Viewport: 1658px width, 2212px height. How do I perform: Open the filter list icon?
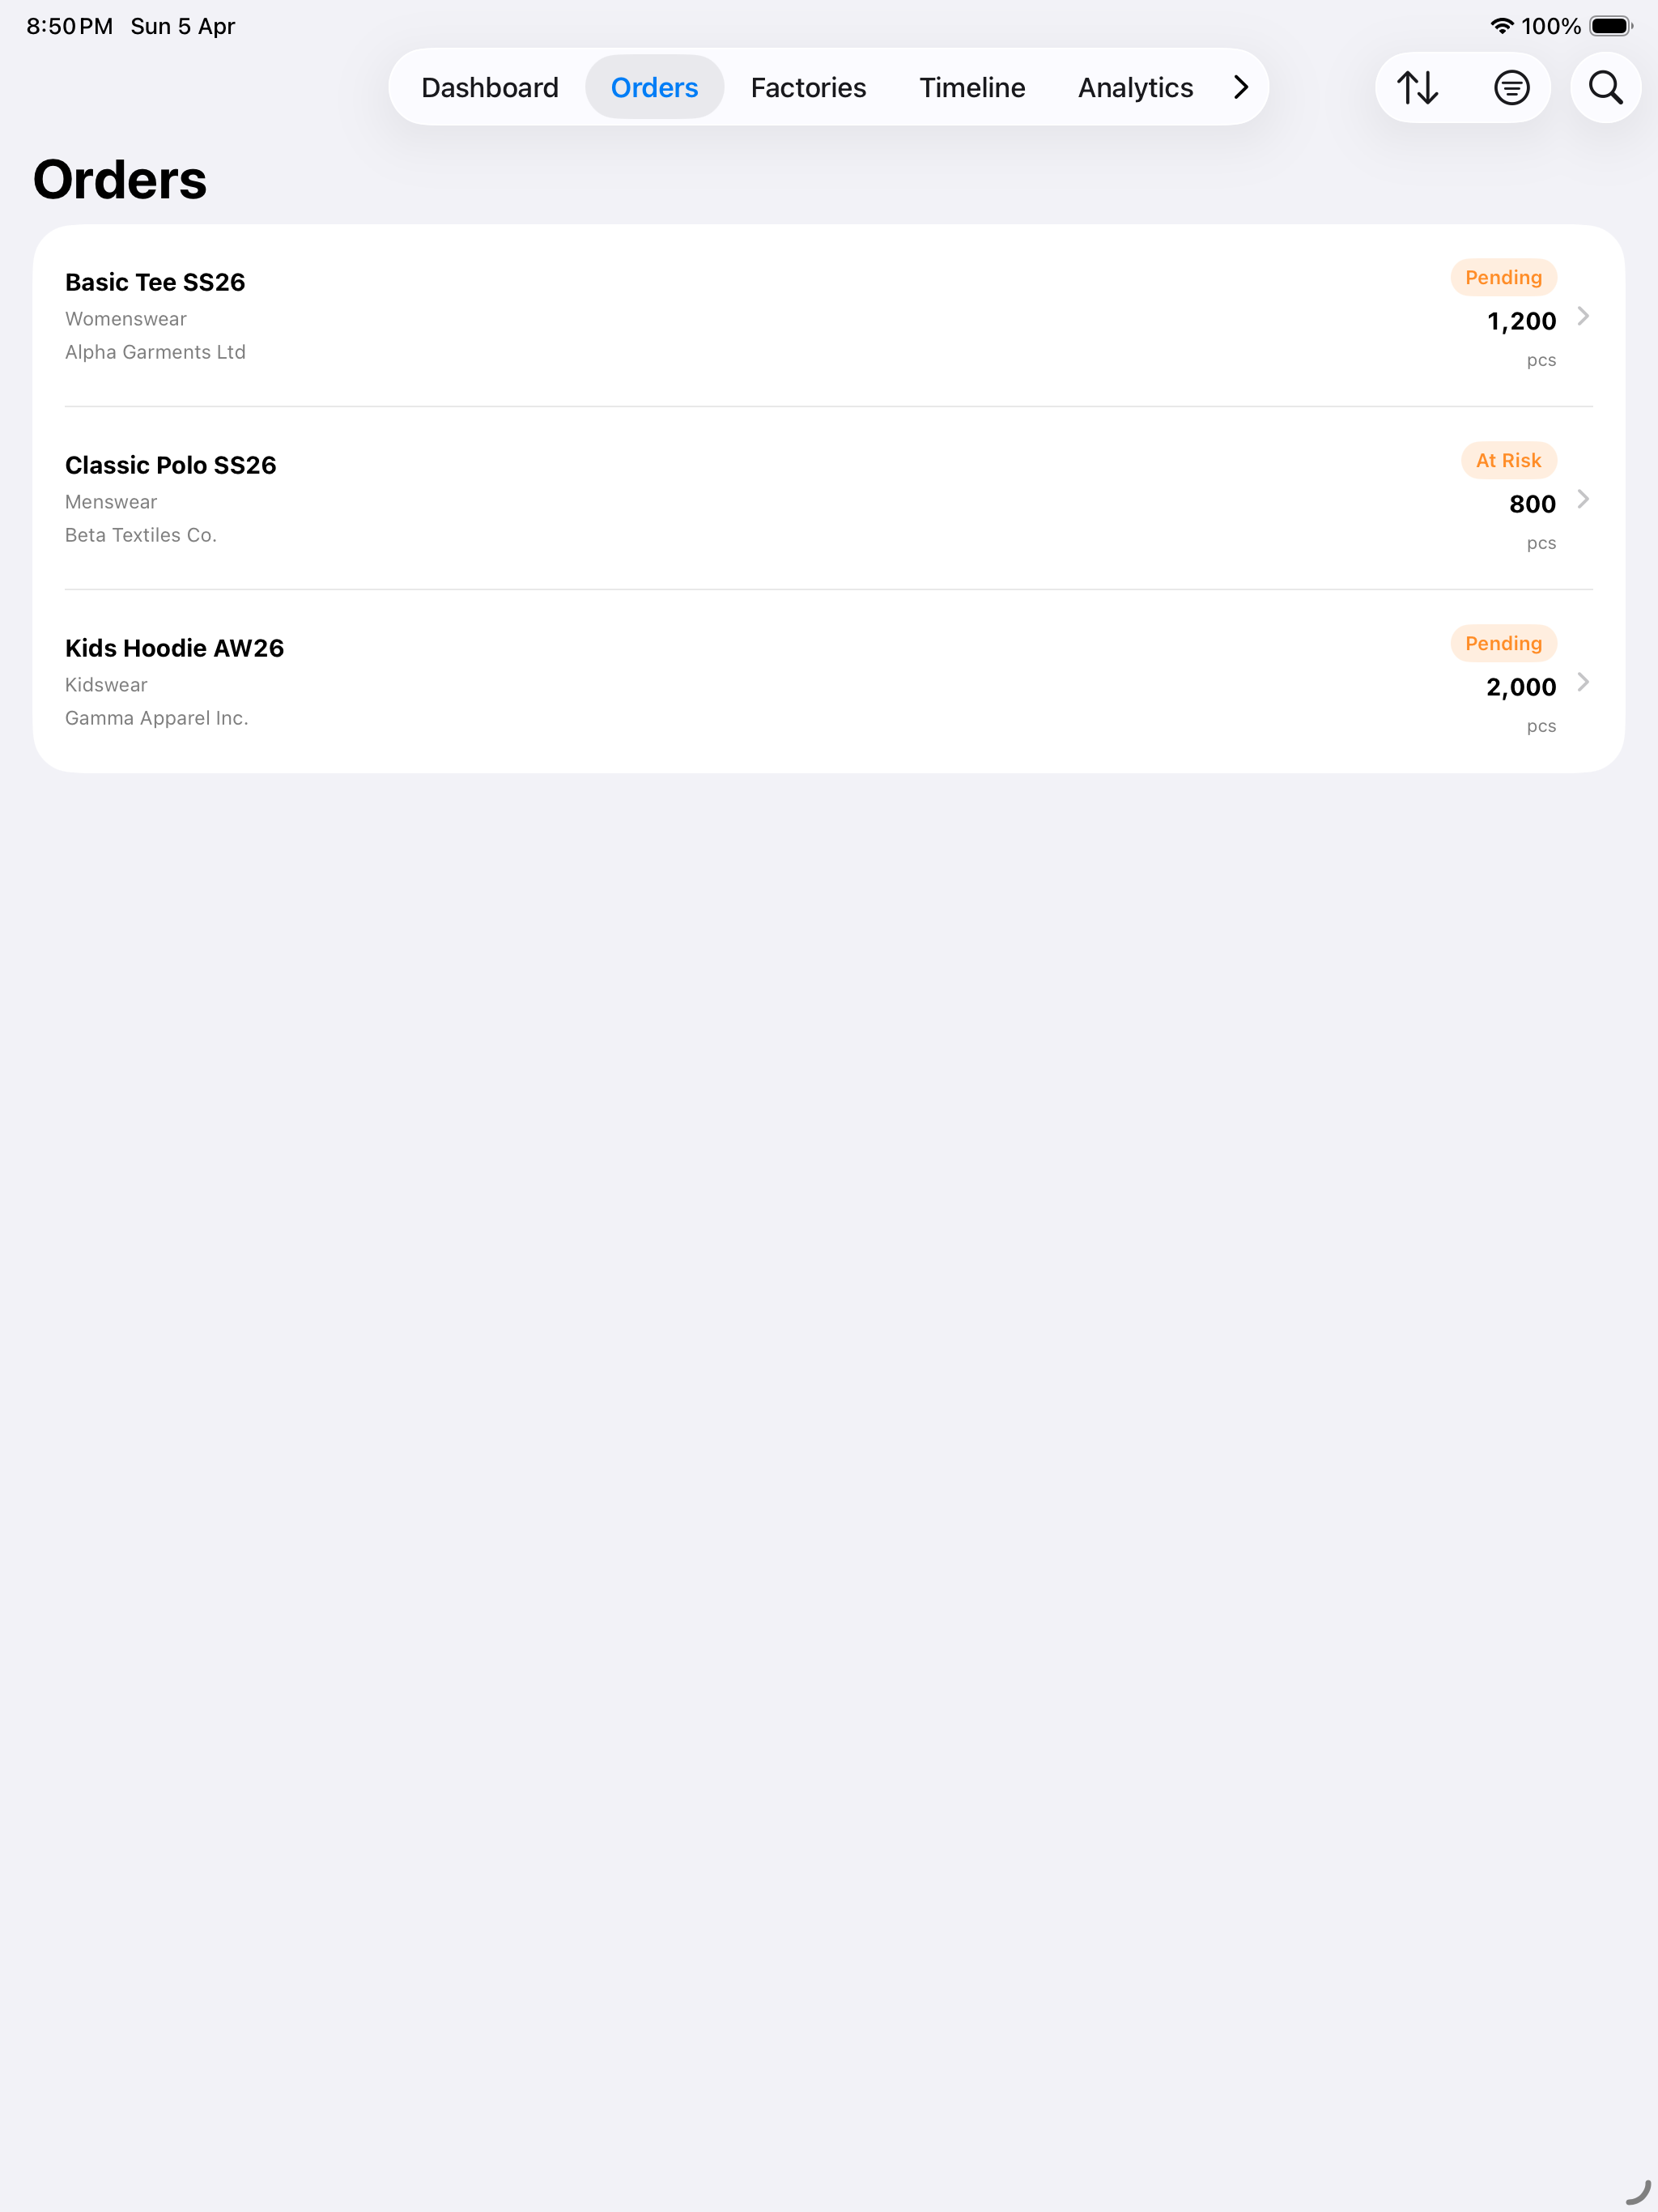pos(1511,88)
